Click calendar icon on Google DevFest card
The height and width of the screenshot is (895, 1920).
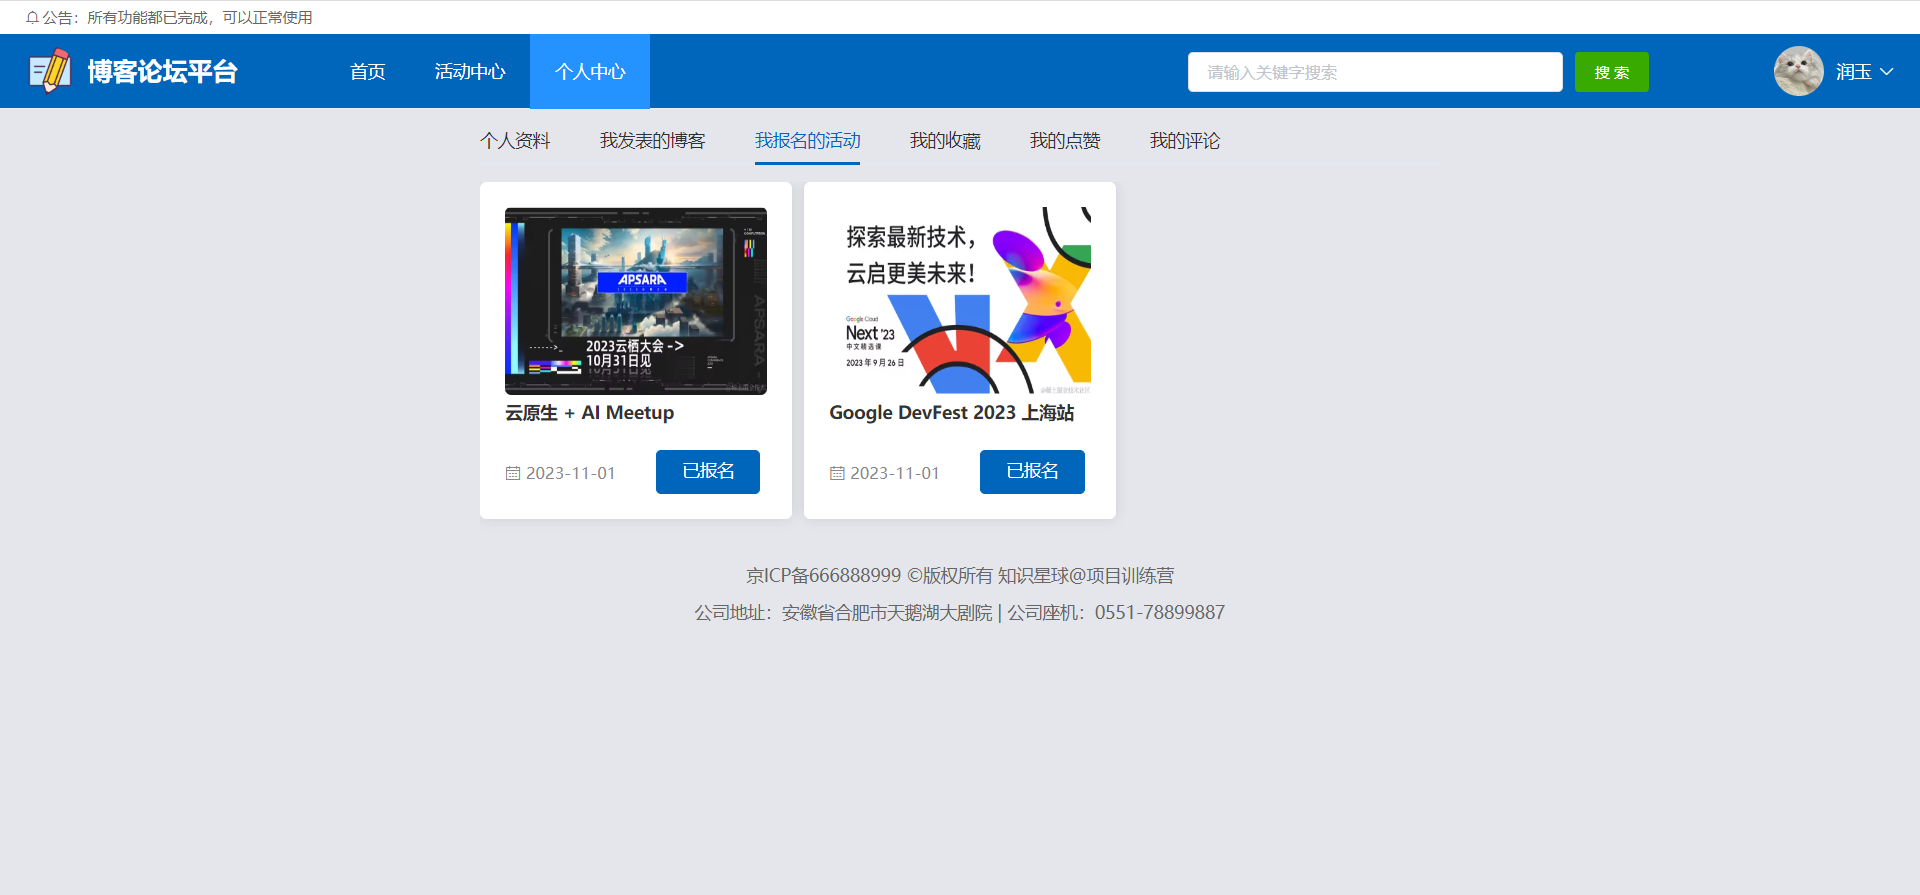pos(837,473)
